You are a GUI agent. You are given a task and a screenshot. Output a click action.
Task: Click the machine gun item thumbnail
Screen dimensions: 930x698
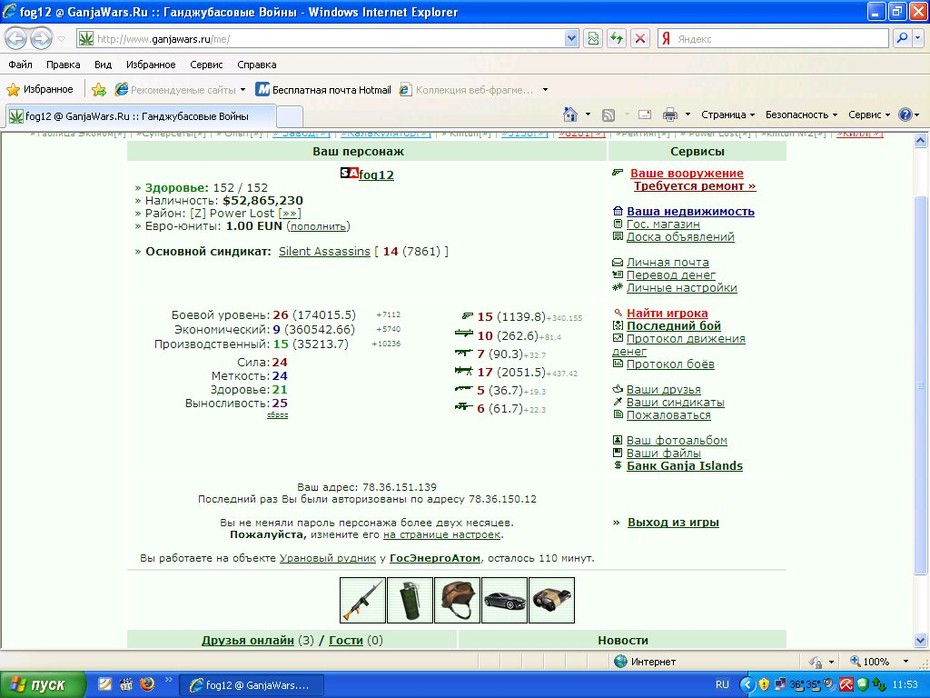tap(363, 600)
